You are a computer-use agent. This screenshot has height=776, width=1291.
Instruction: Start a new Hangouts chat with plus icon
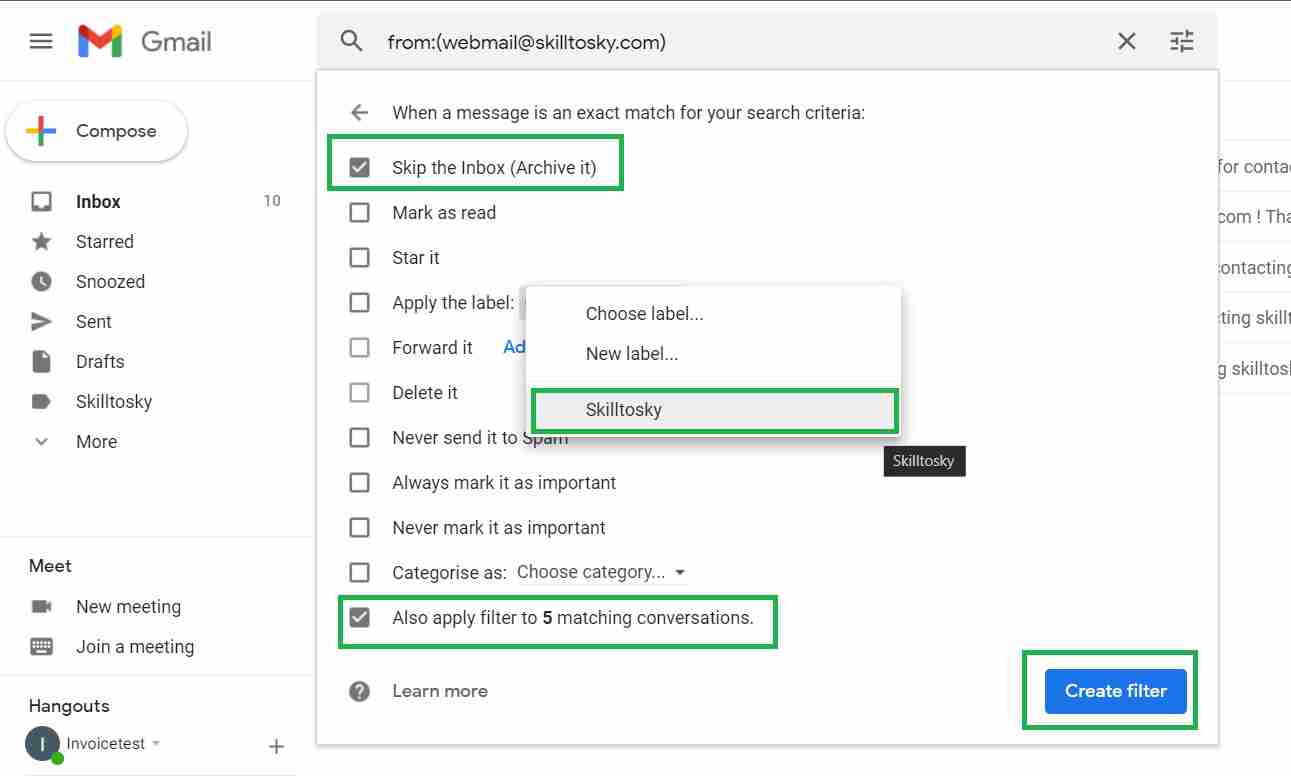coord(276,745)
